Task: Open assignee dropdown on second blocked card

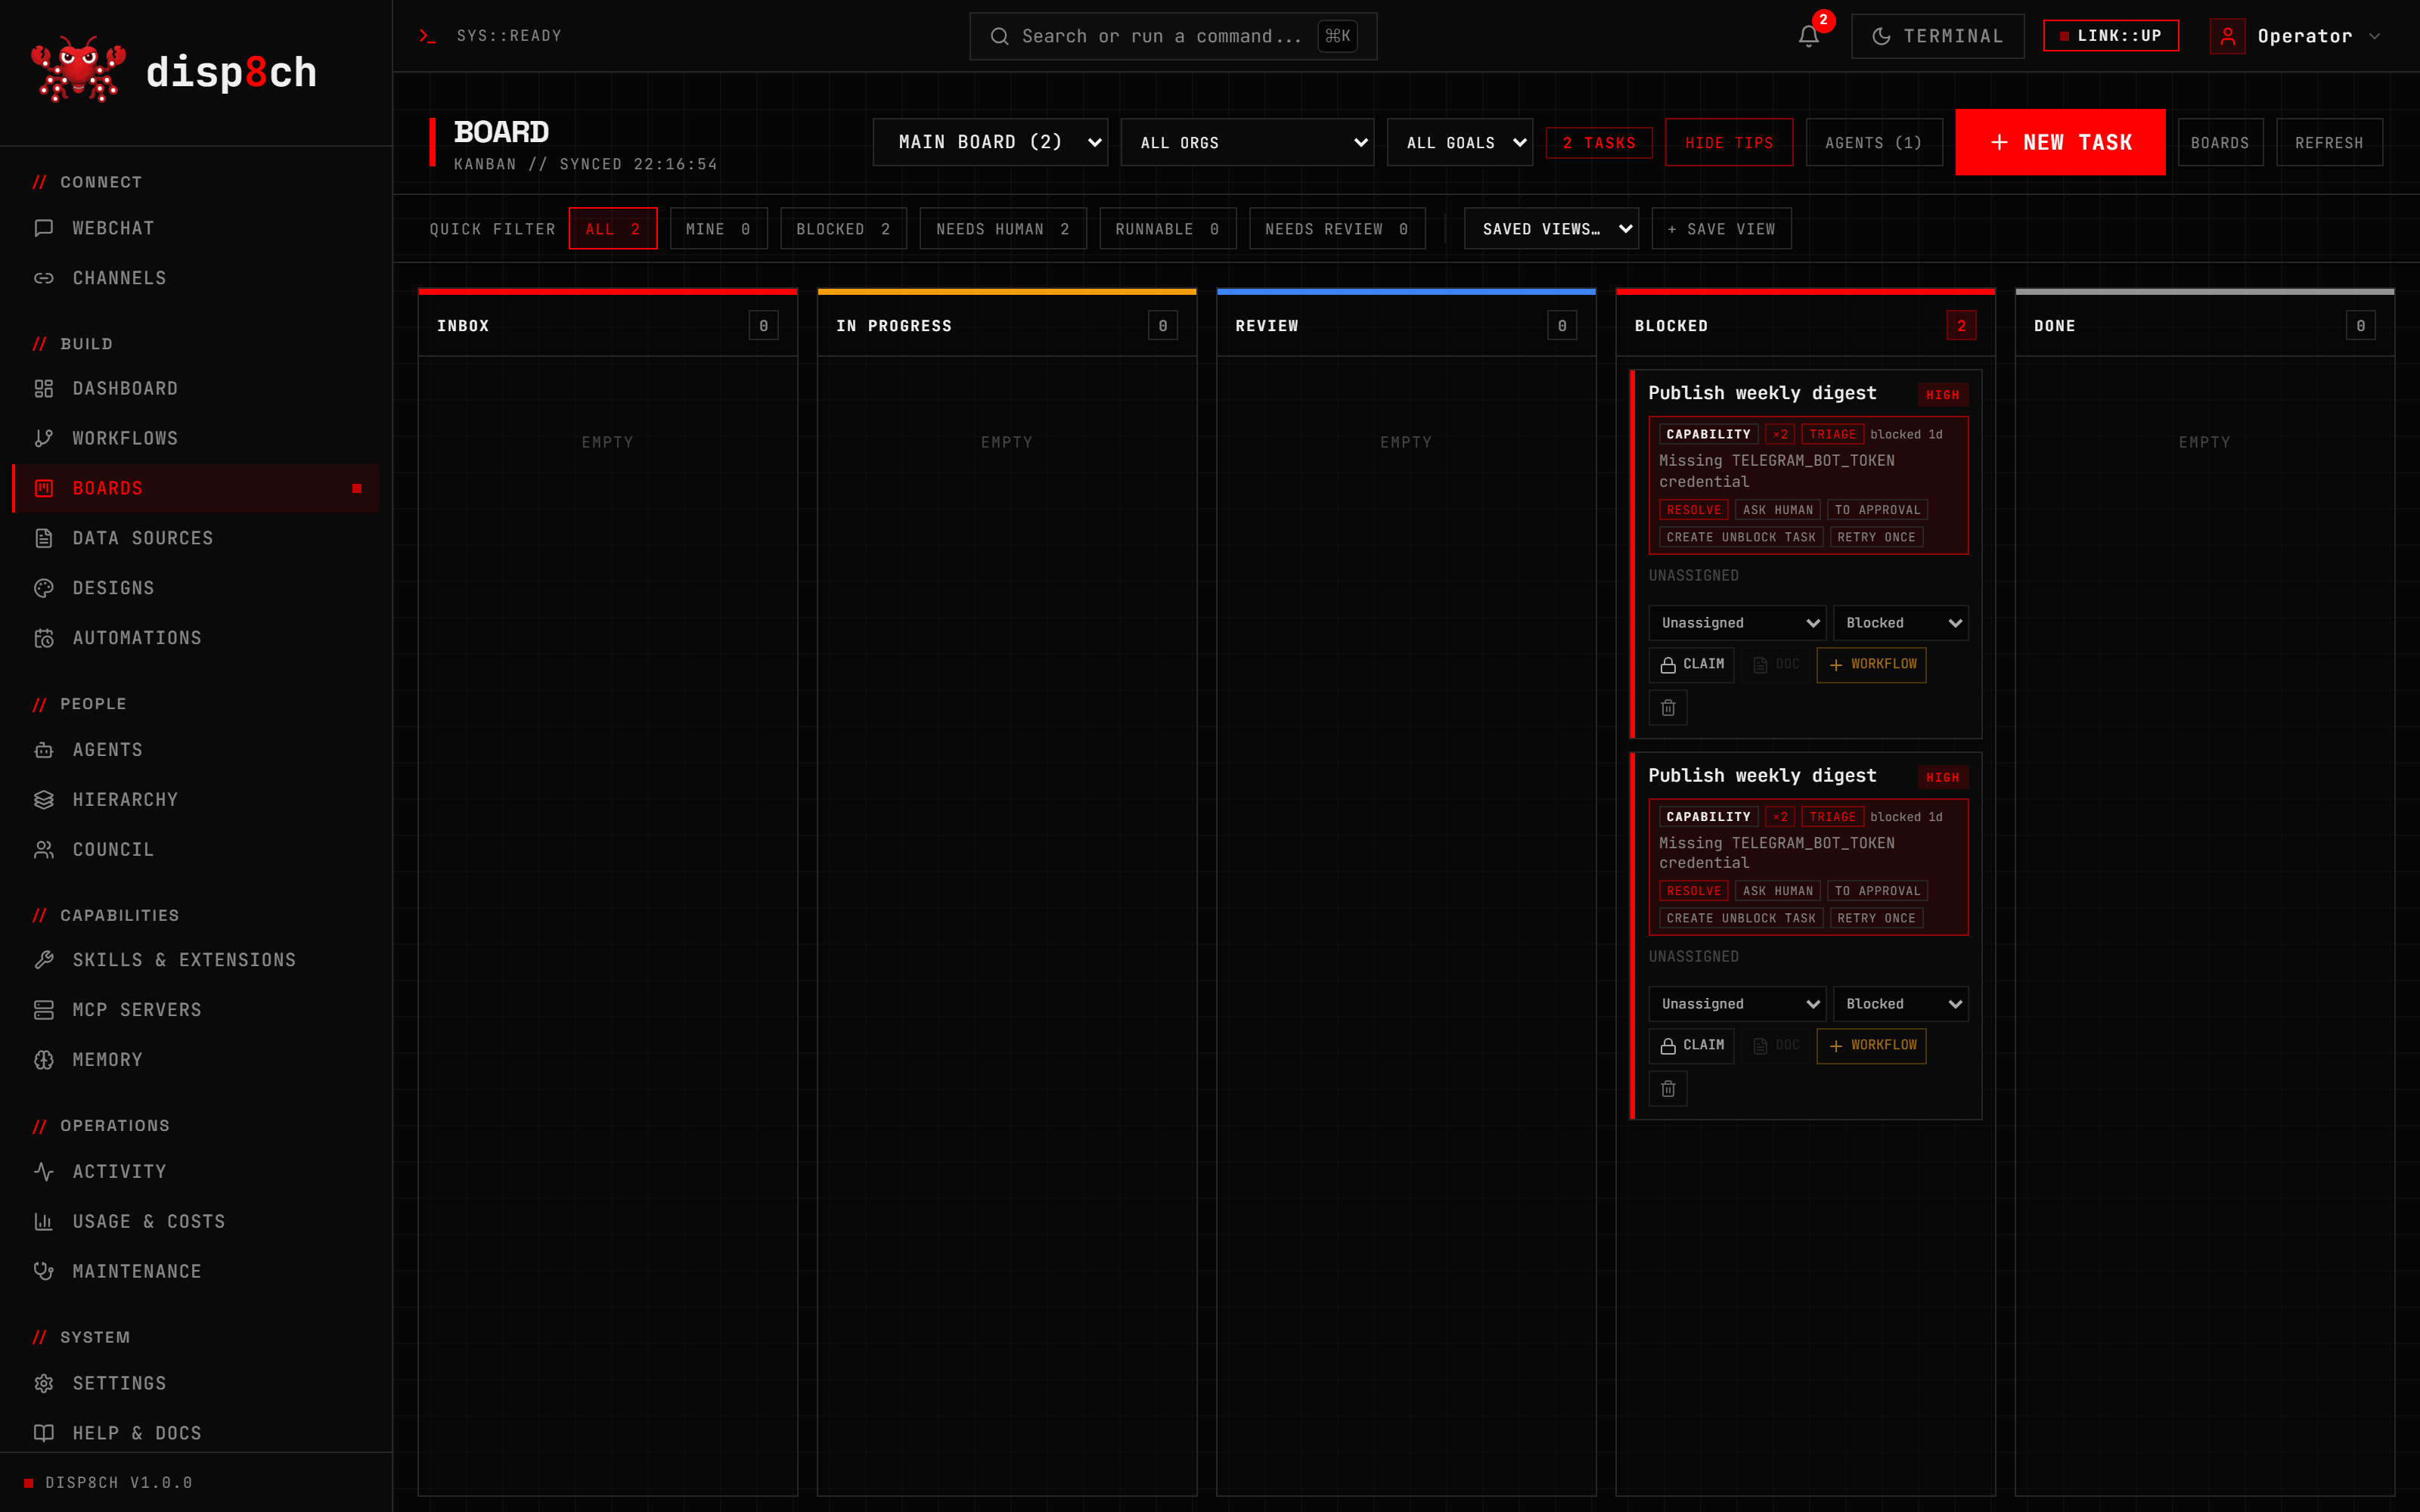Action: [x=1737, y=1004]
